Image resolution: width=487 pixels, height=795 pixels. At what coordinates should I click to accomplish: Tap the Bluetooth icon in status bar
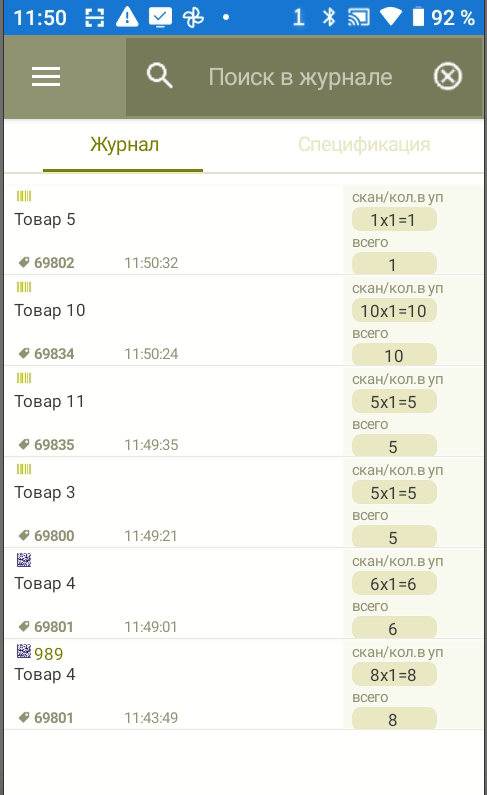coord(329,17)
